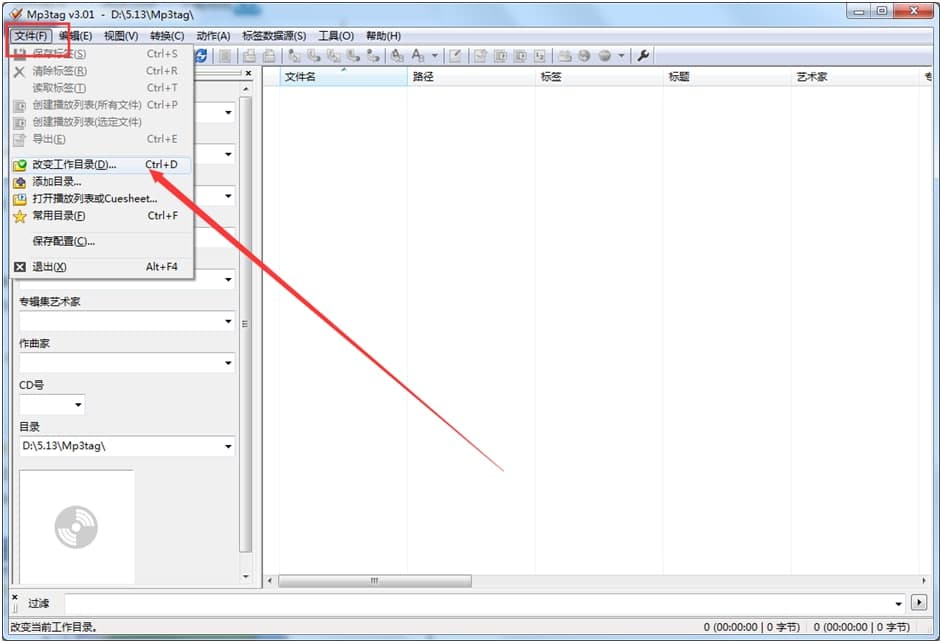This screenshot has width=942, height=643.
Task: Click the change working directory folder icon
Action: (19, 165)
